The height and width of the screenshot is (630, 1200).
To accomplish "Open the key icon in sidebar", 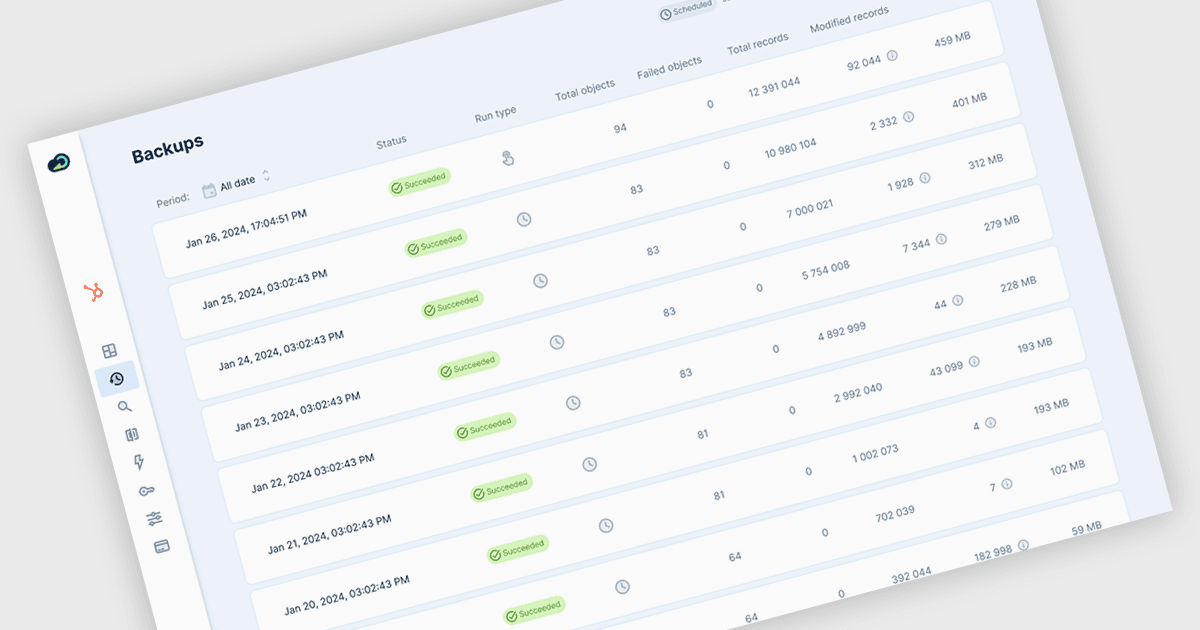I will (147, 491).
